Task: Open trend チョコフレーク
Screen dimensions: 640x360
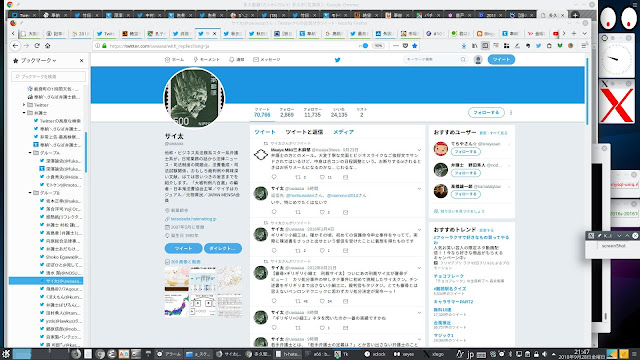Action: (x=449, y=276)
